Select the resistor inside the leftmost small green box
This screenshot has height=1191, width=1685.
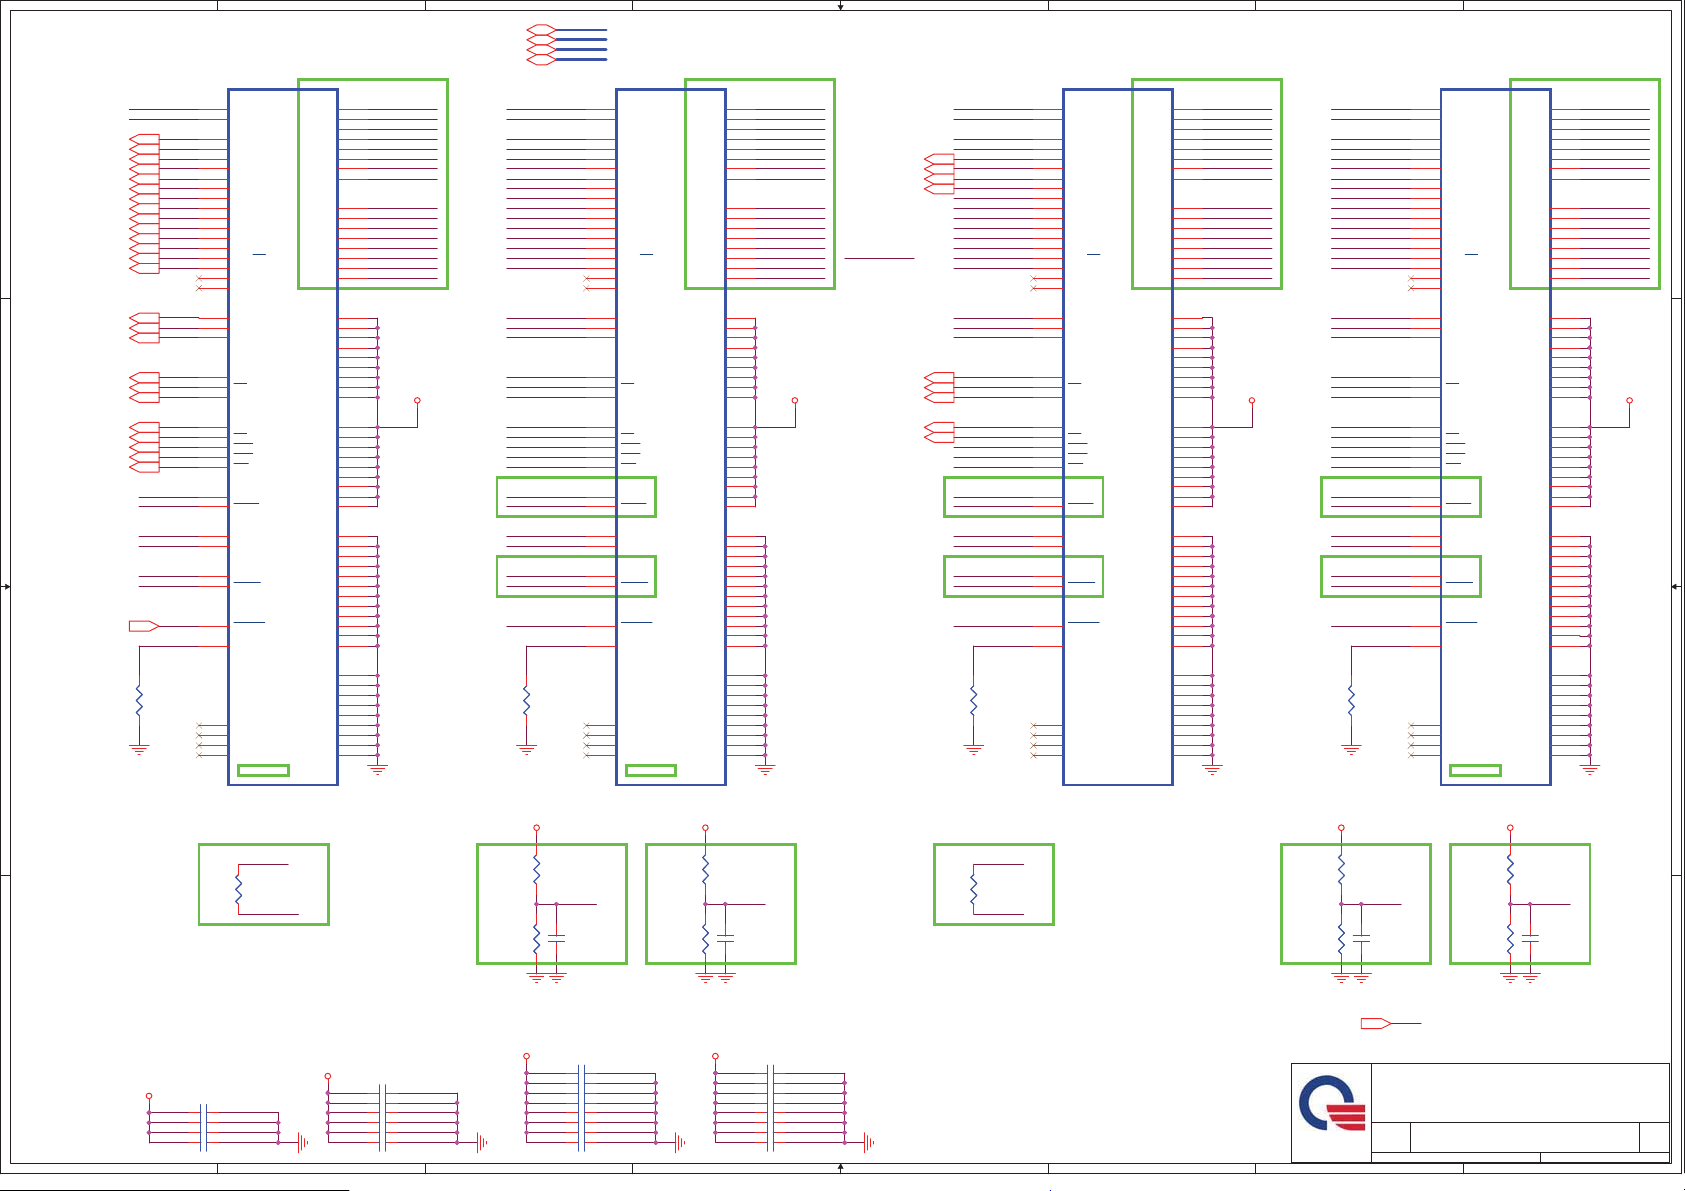pyautogui.click(x=238, y=889)
